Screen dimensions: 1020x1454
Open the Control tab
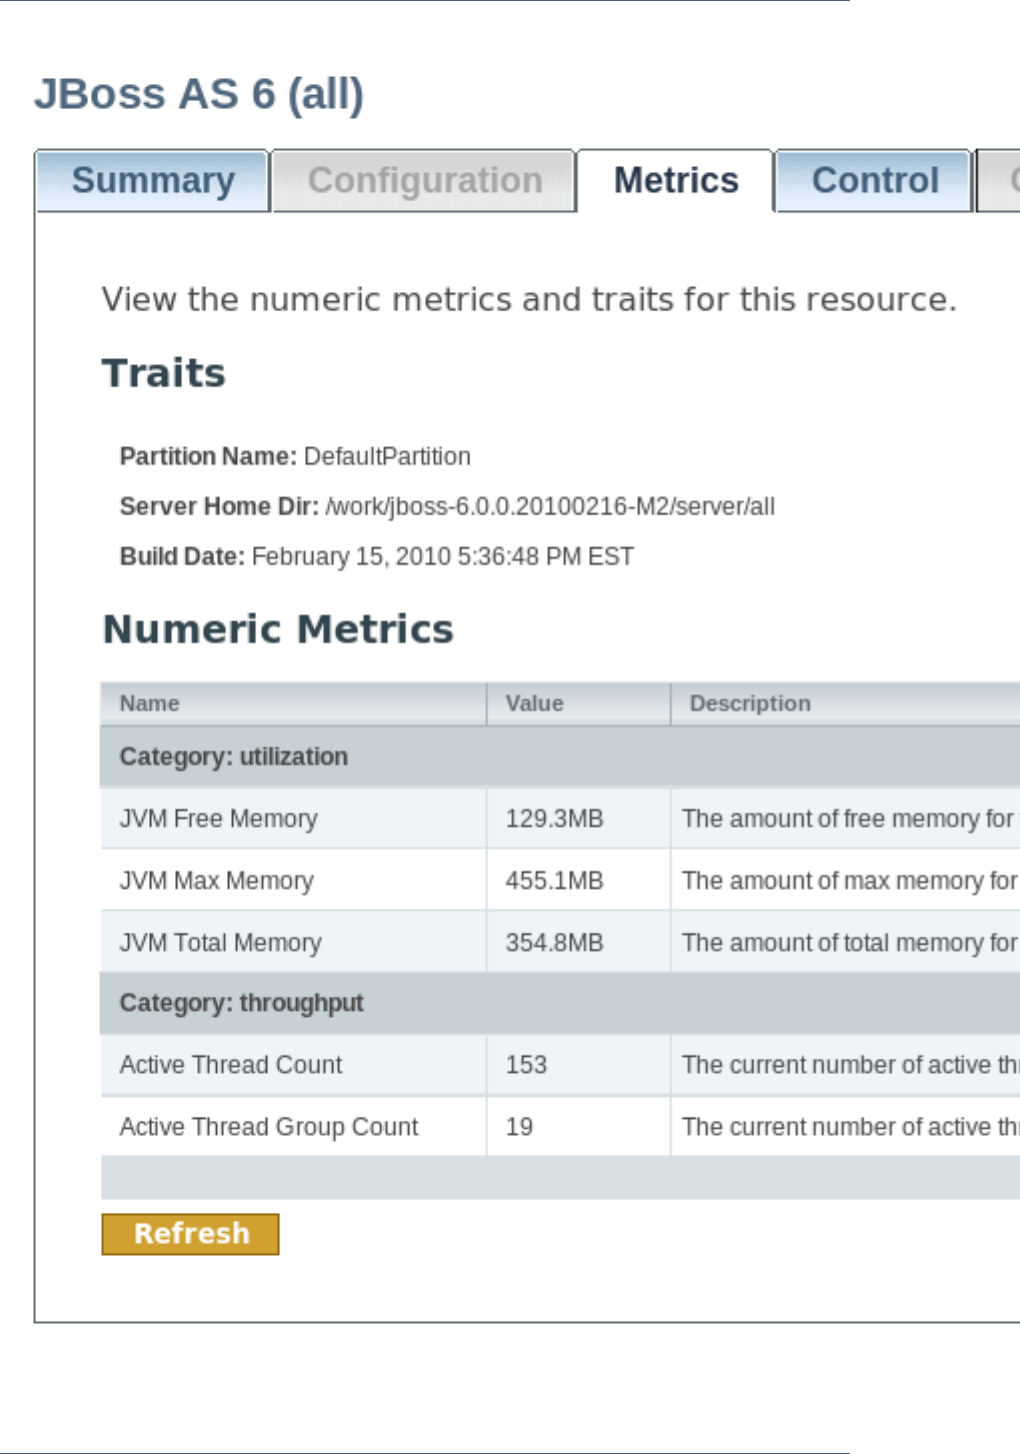click(875, 181)
